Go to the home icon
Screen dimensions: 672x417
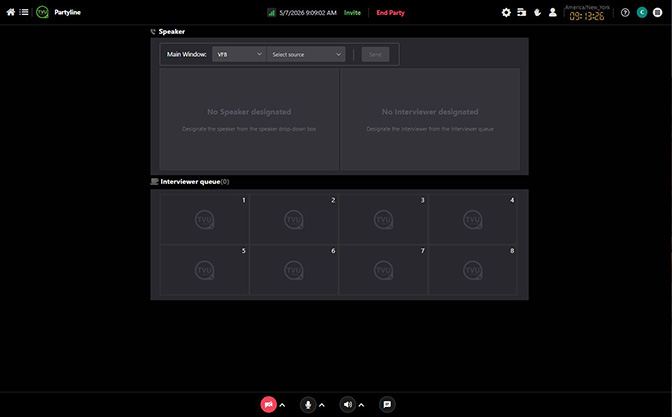click(x=11, y=12)
